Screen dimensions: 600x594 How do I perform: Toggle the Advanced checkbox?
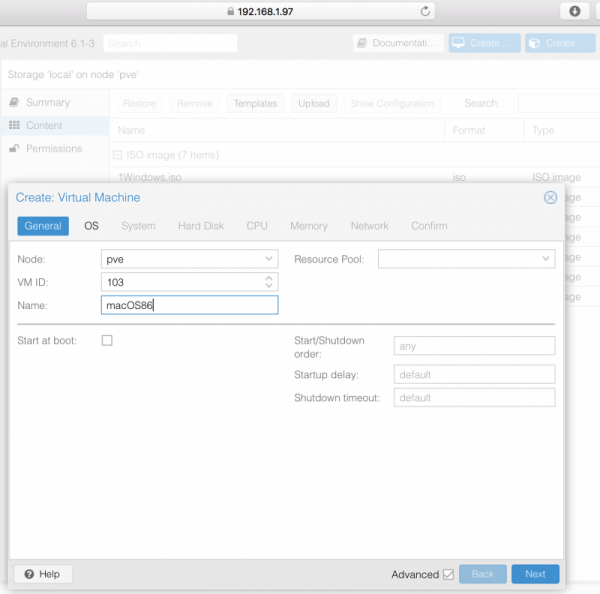click(x=448, y=574)
